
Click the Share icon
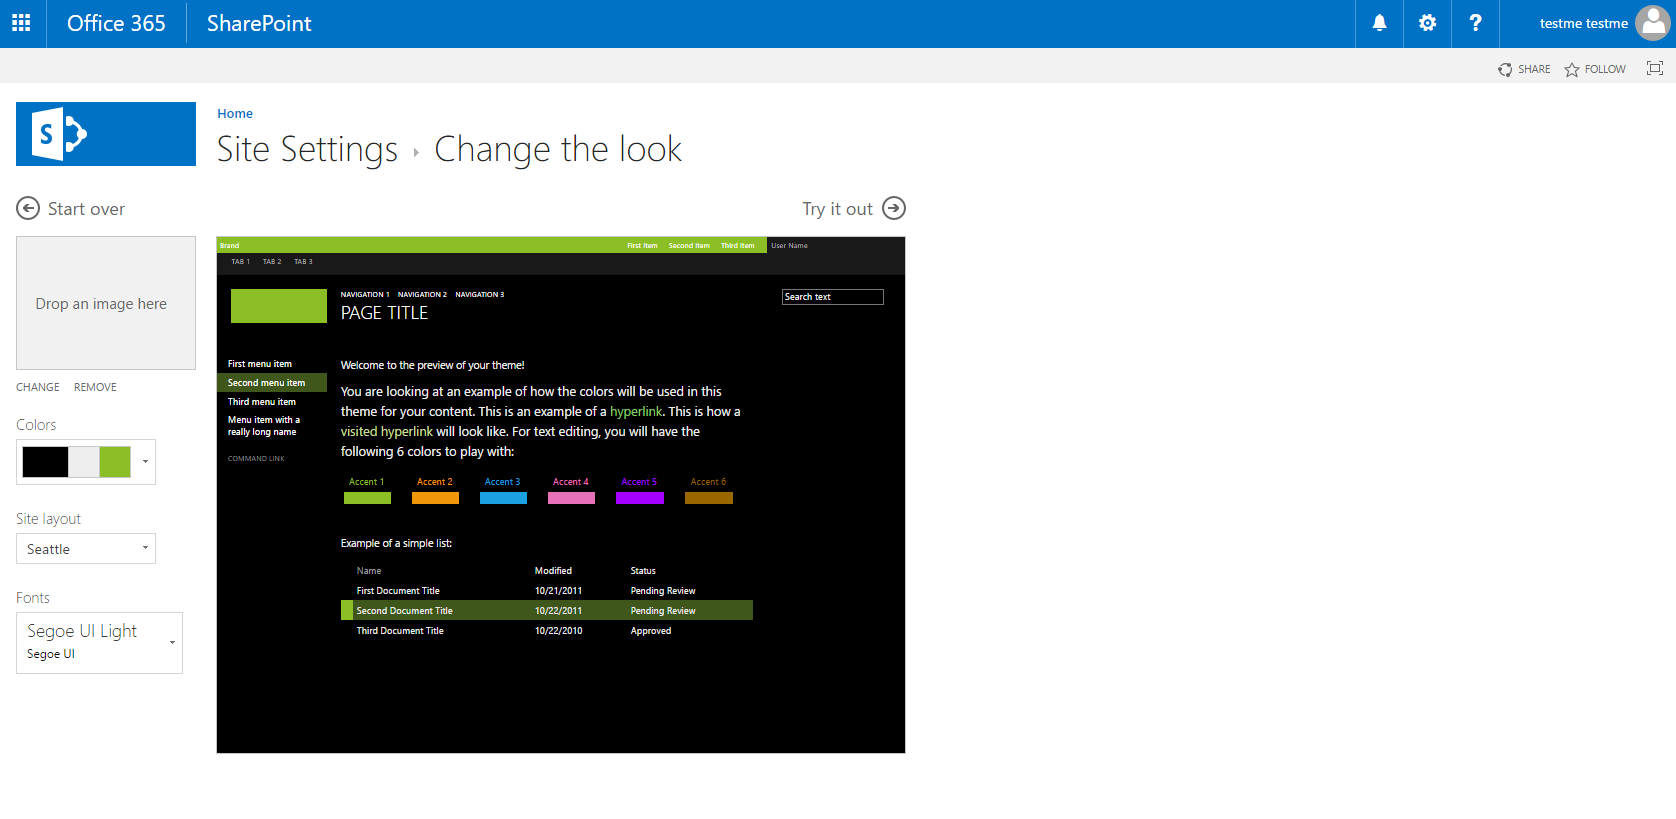pos(1505,69)
